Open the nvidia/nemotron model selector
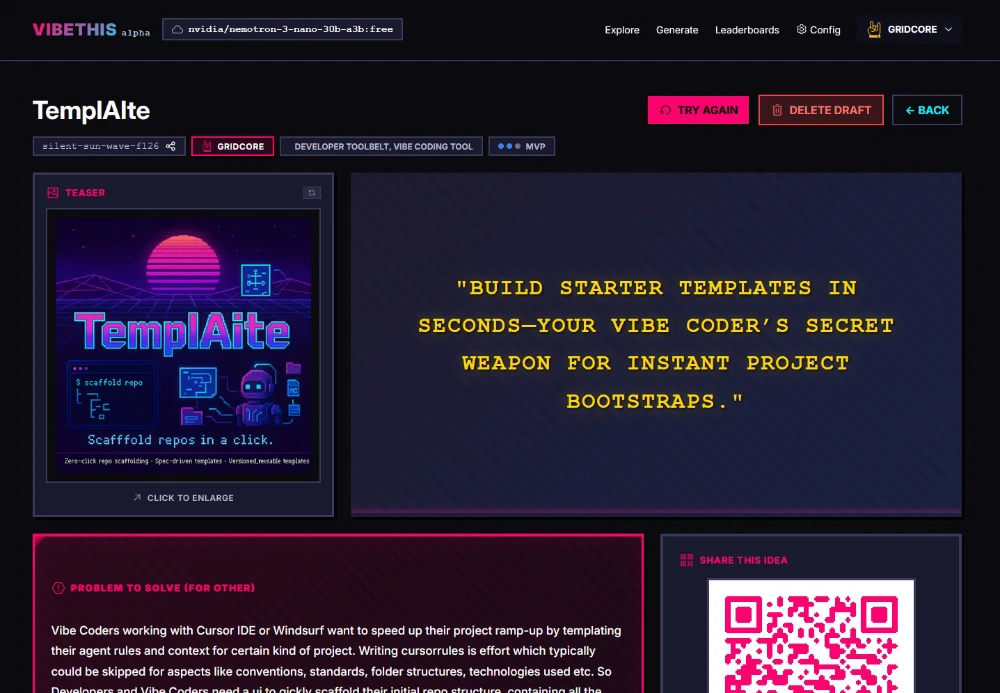 (x=282, y=30)
